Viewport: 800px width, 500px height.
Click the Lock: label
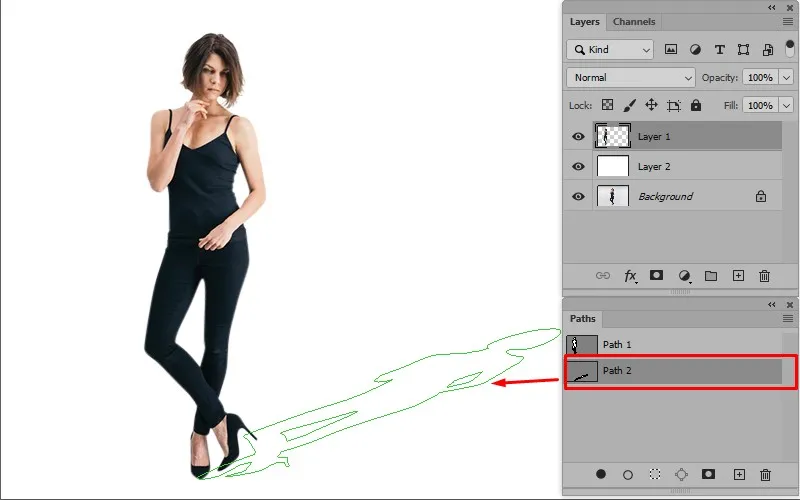(581, 106)
